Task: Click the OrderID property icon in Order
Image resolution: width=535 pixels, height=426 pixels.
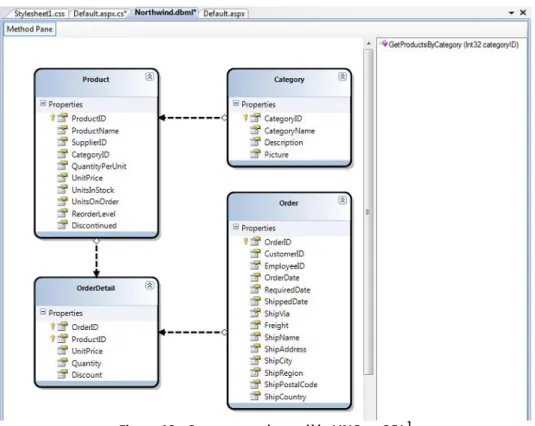Action: (255, 241)
